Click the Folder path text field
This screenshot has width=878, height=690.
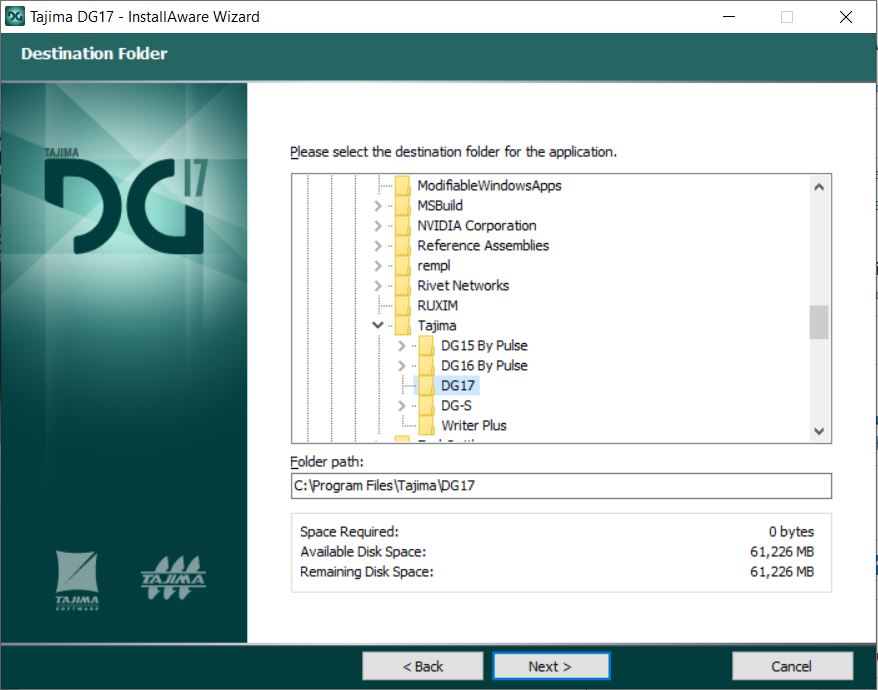(561, 486)
